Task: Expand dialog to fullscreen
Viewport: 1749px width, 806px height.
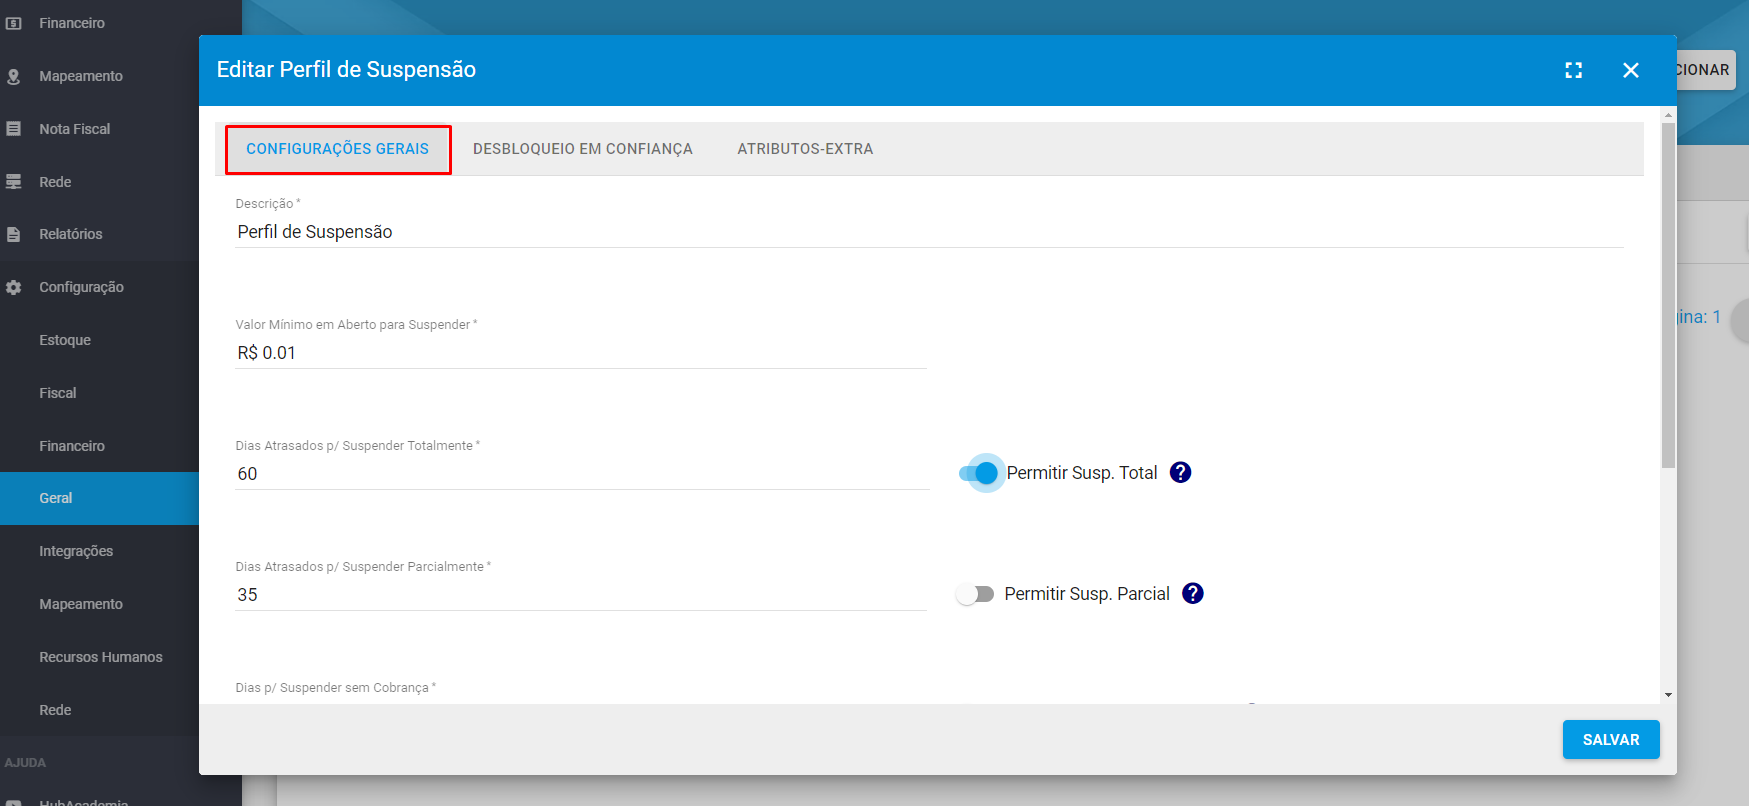Action: (x=1573, y=70)
